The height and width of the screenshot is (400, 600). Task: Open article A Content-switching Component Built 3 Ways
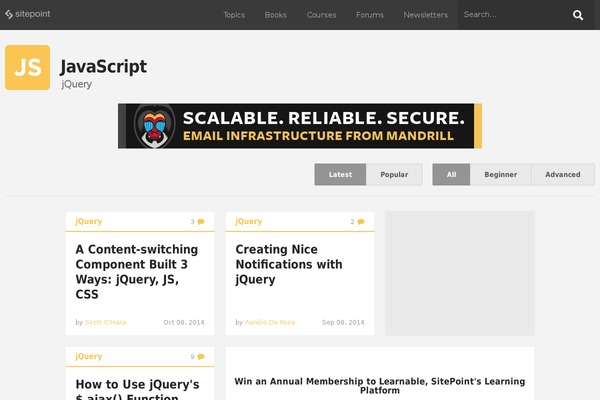tap(137, 272)
